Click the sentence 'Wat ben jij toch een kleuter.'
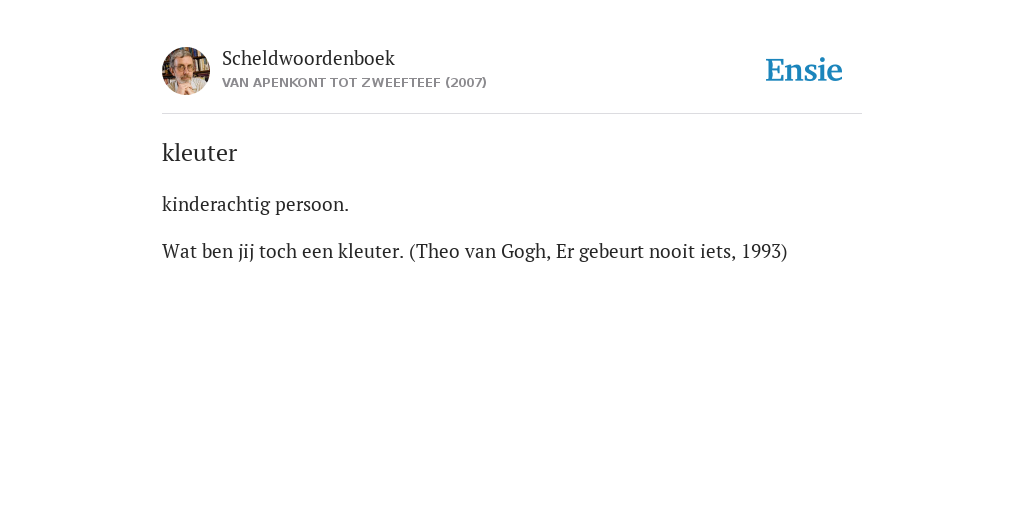 283,251
